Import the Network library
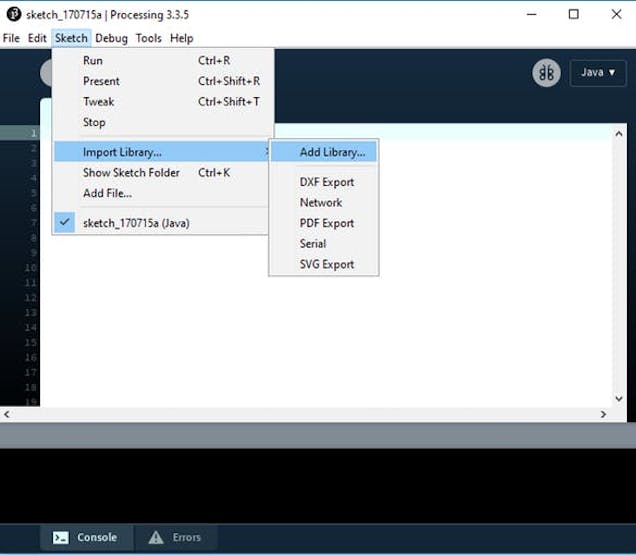The image size is (636, 555). point(324,202)
